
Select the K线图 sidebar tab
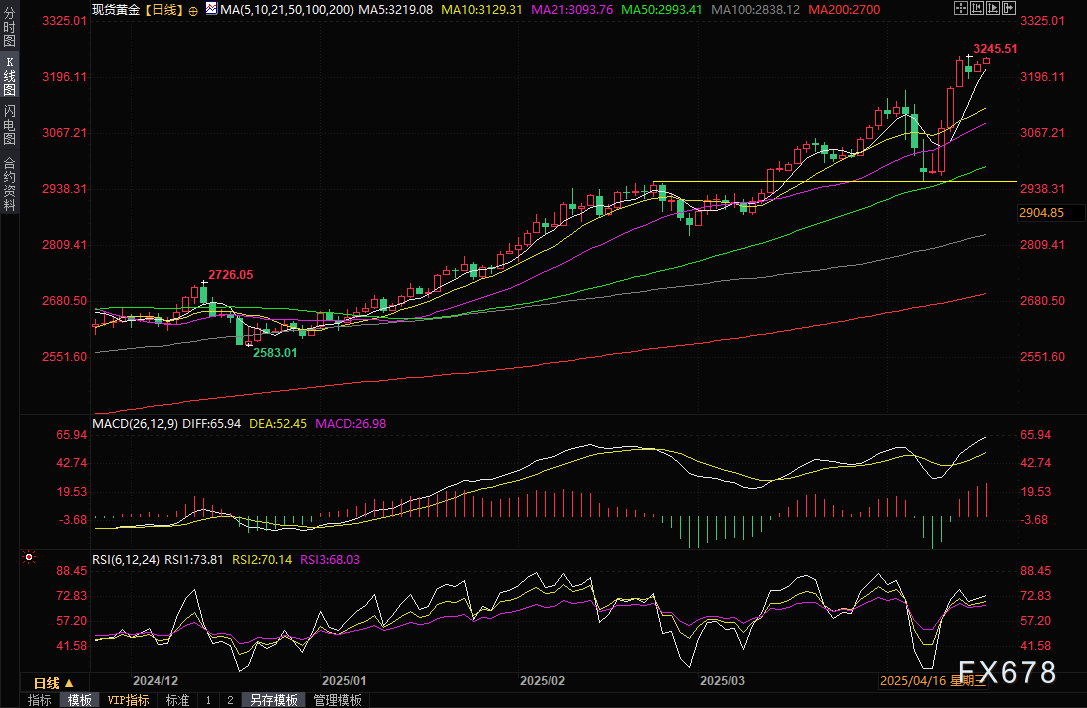tap(9, 75)
